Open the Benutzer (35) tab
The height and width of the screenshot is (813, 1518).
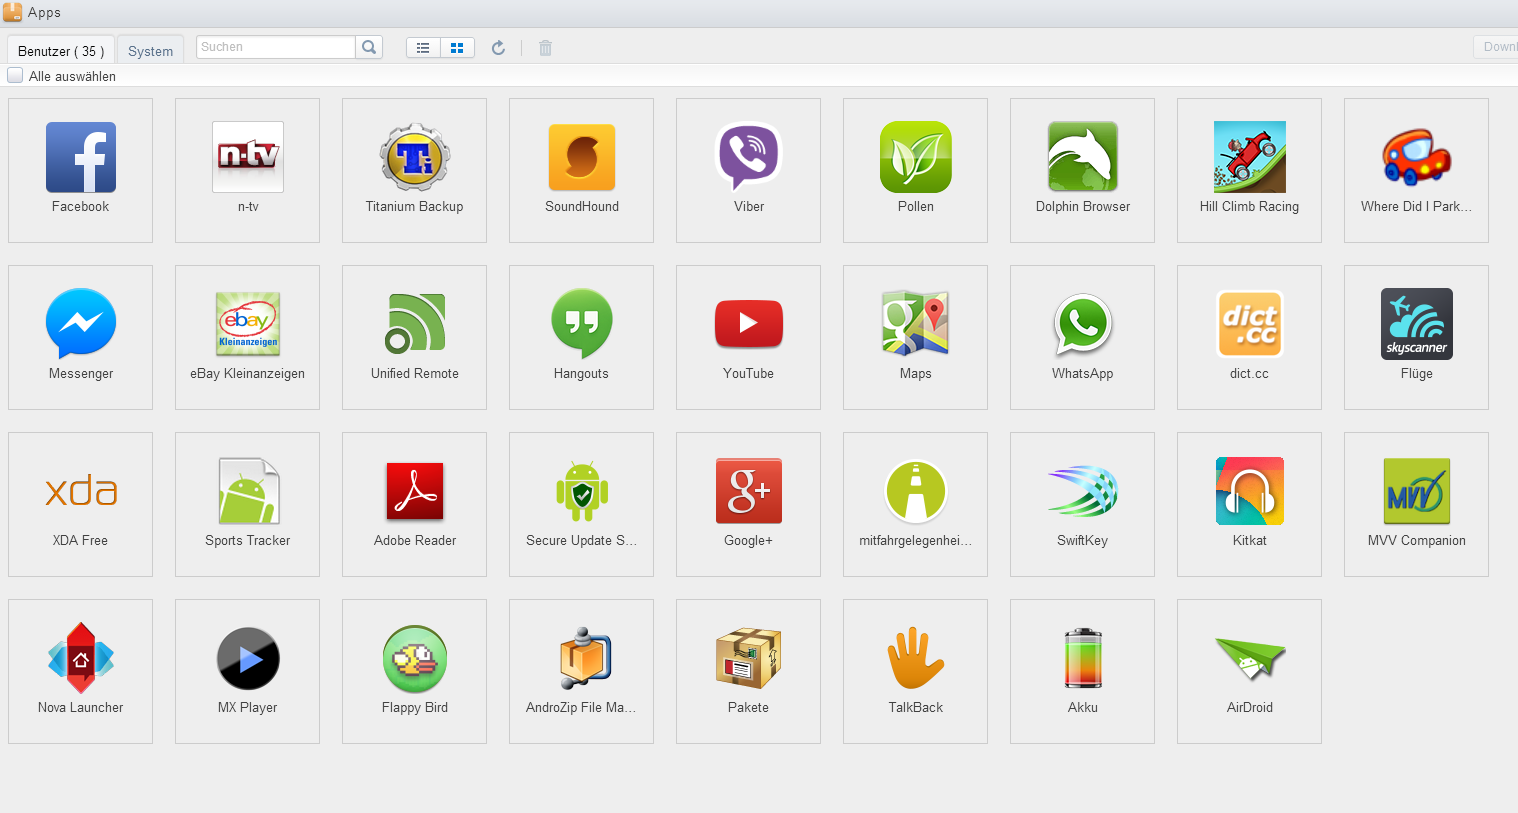(x=60, y=51)
